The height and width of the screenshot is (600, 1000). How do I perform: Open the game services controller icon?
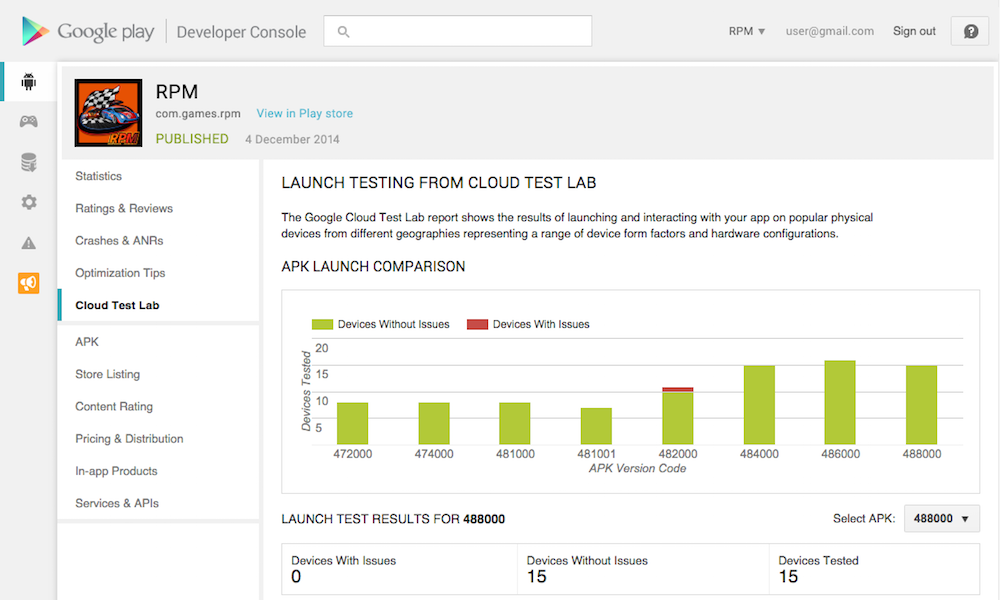point(28,122)
